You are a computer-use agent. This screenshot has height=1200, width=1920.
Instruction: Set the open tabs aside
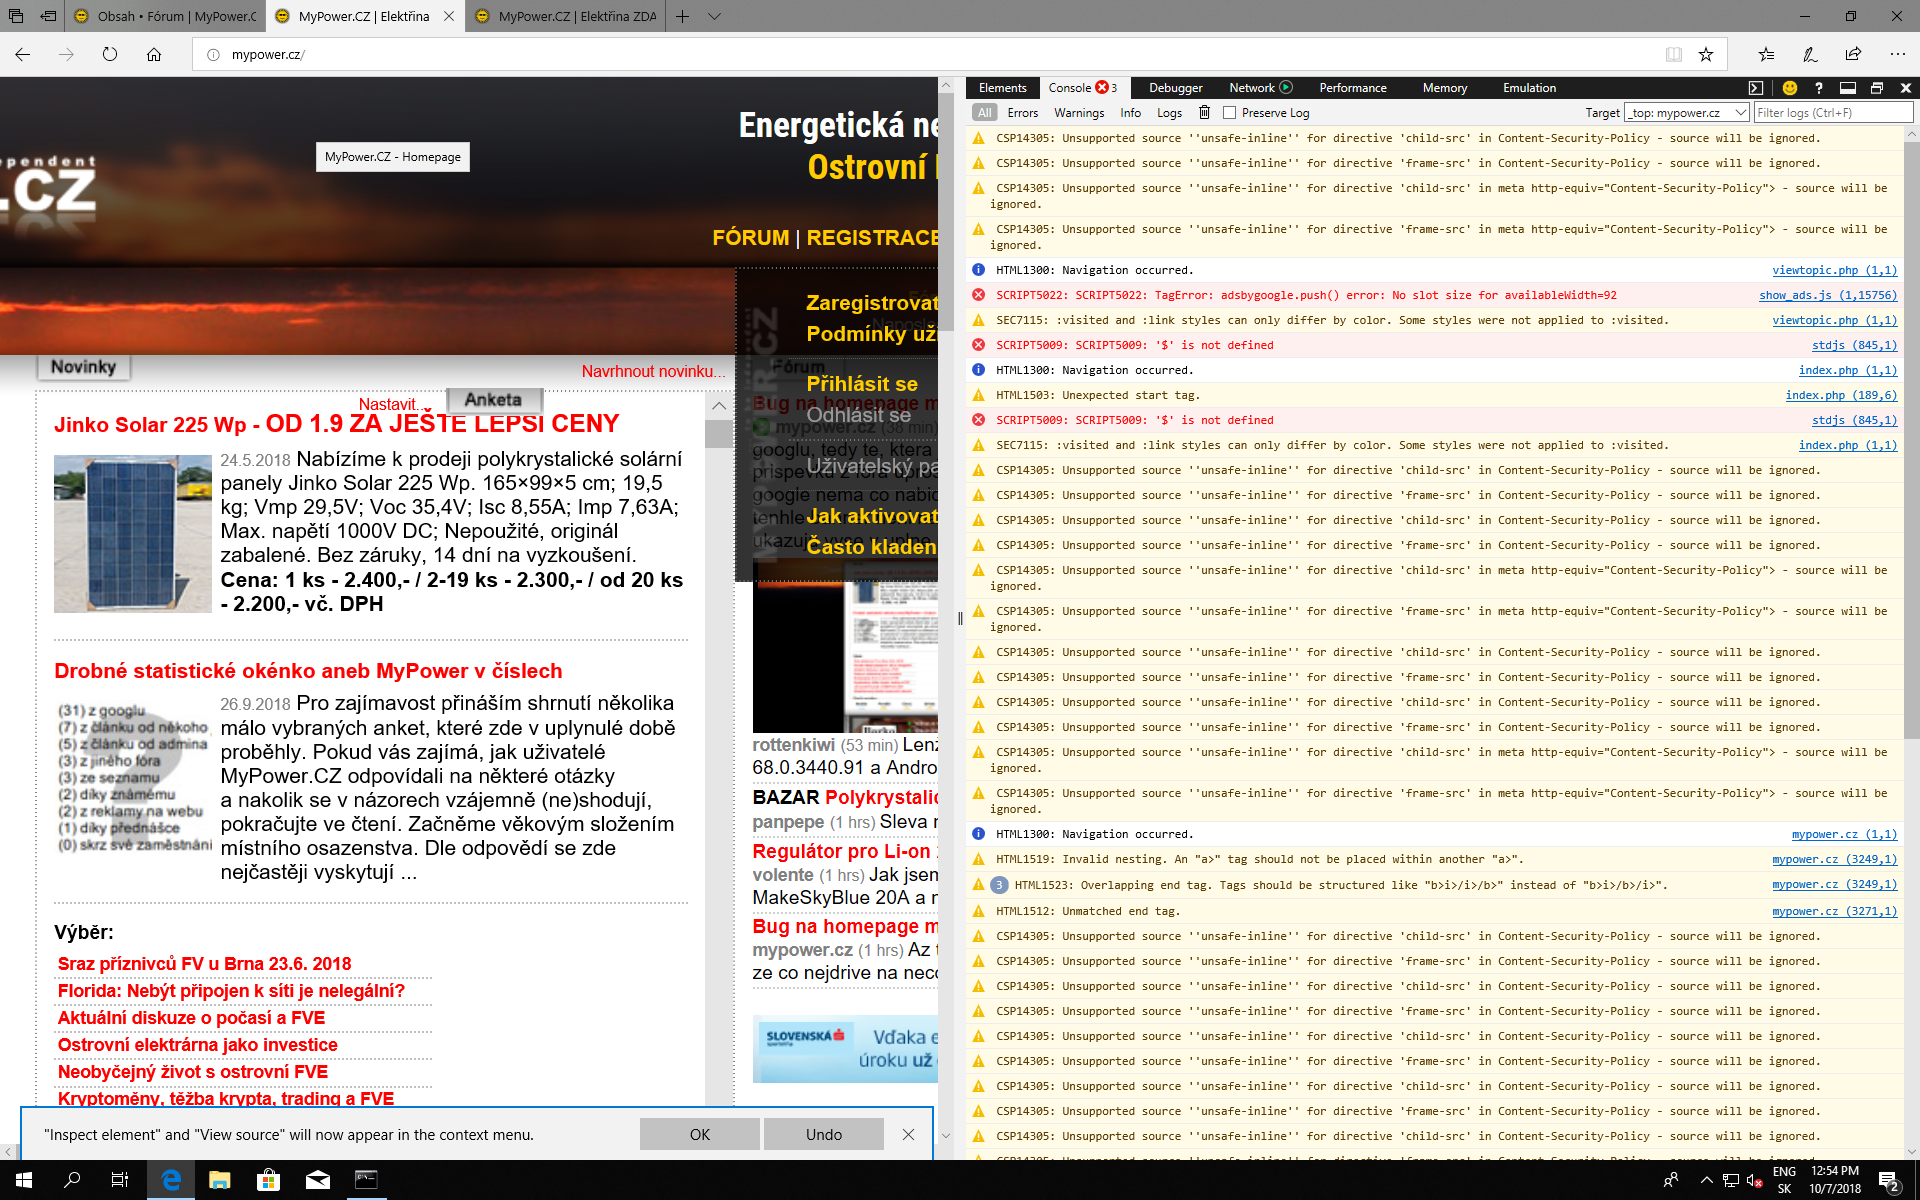point(48,16)
